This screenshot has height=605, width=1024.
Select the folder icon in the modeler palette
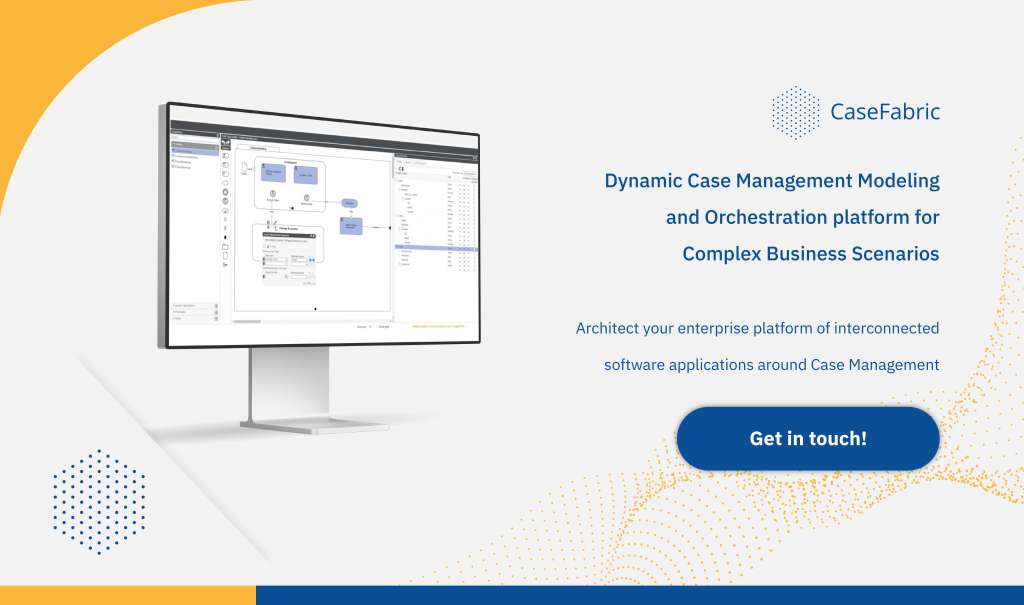(x=226, y=246)
